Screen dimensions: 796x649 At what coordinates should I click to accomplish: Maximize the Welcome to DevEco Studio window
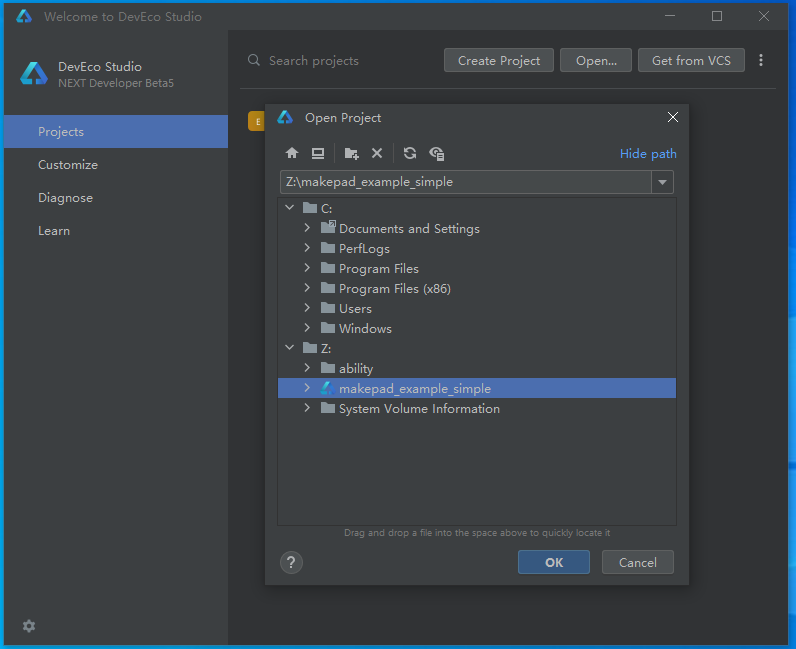coord(717,16)
